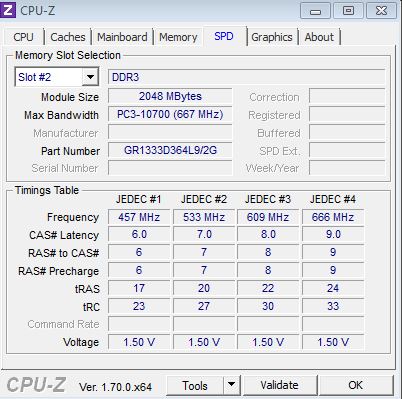Click the CPU-Z app icon in title bar
This screenshot has width=402, height=399.
point(8,10)
